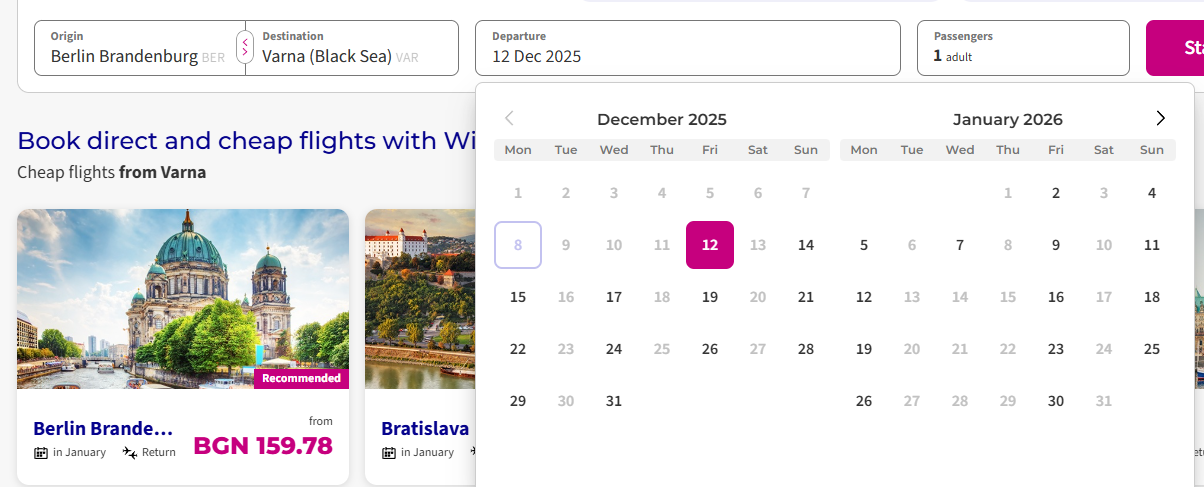Pick the highlighted 12 December date
Viewport: 1204px width, 487px height.
click(710, 245)
